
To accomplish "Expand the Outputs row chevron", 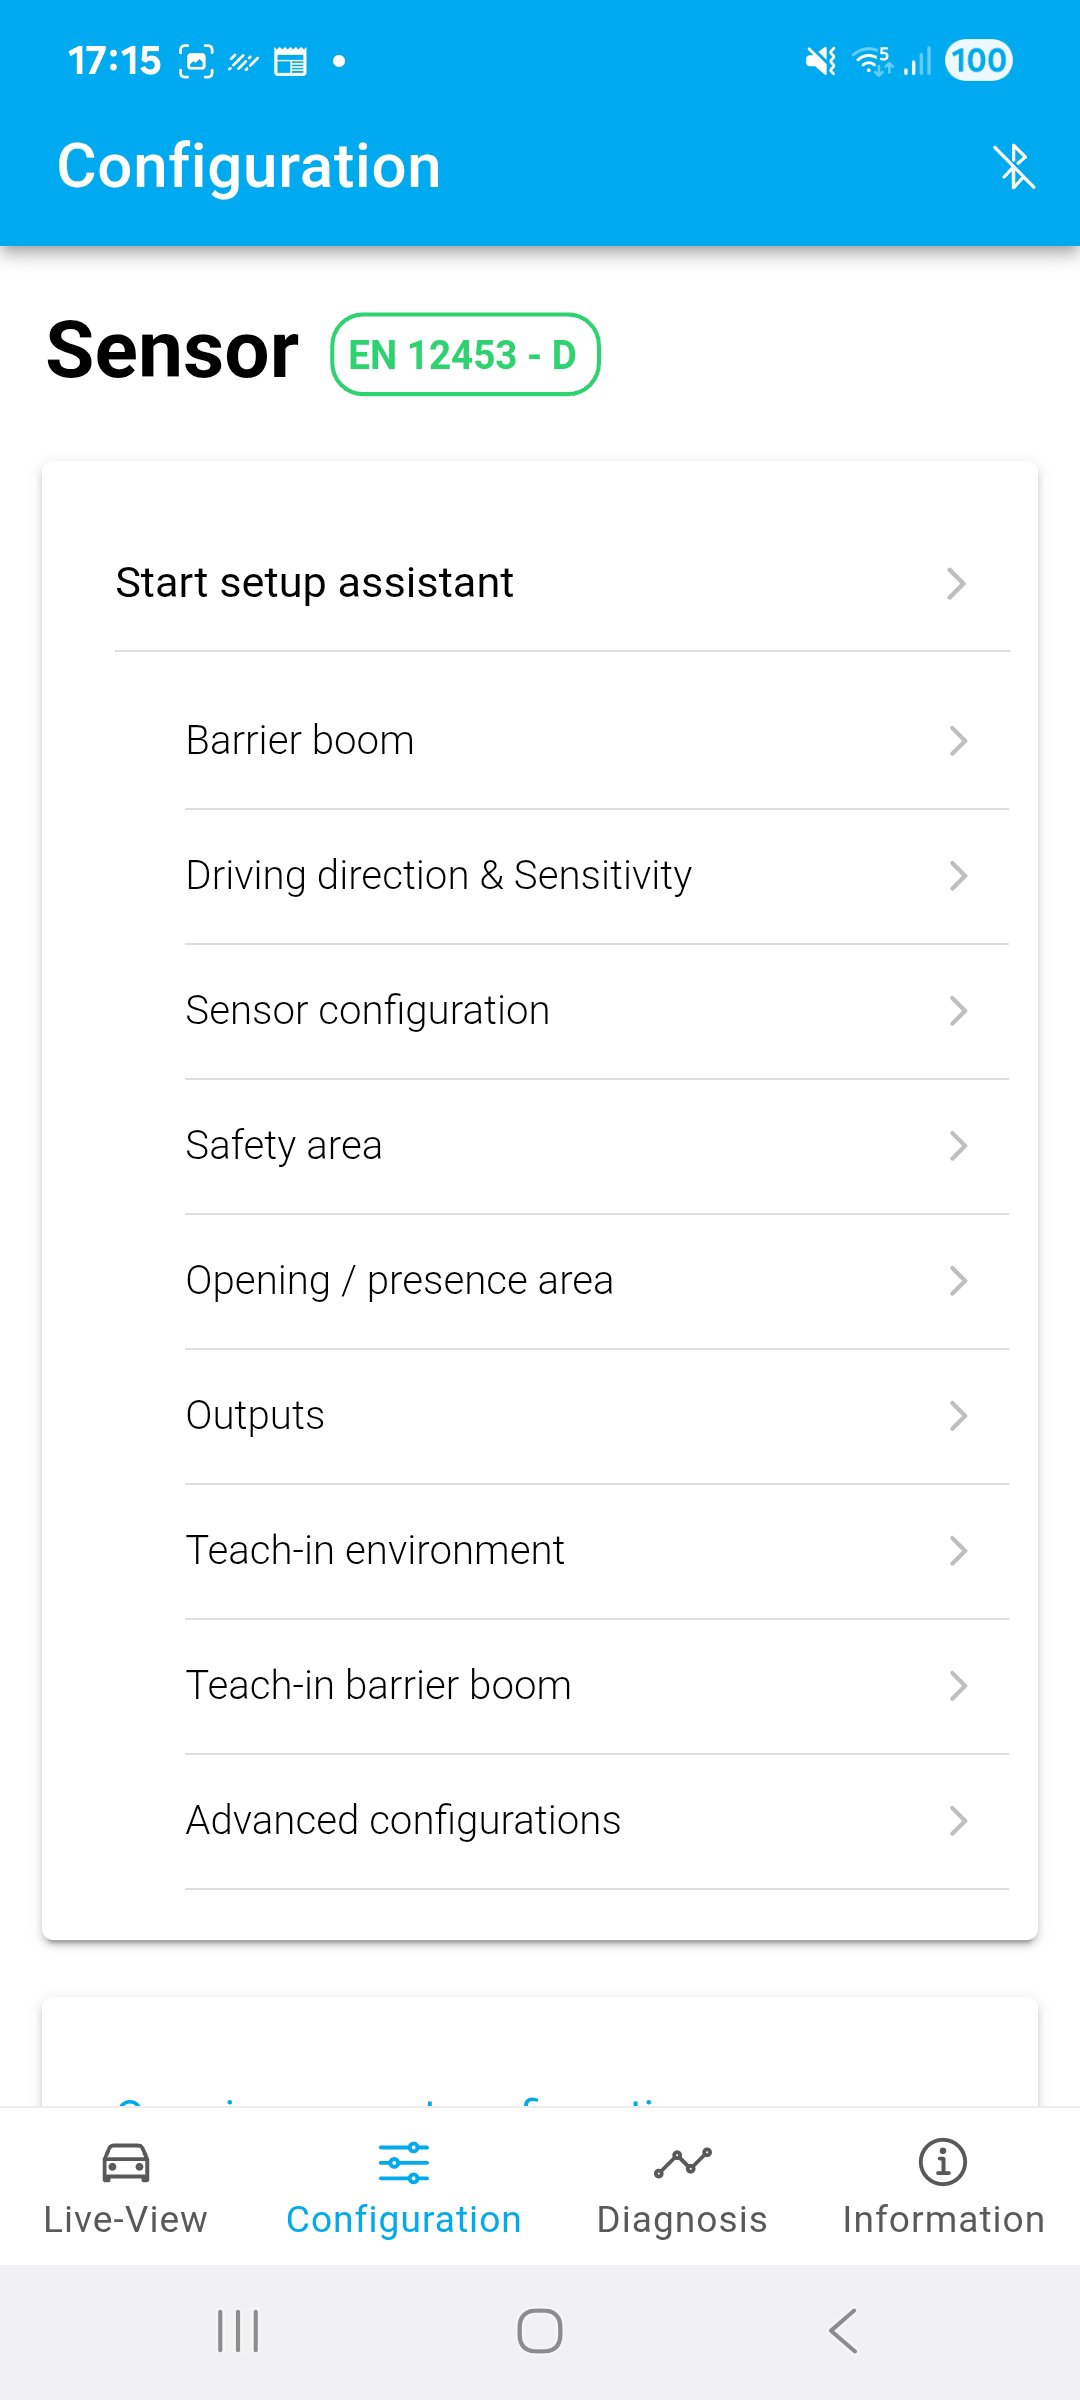I will pos(958,1416).
